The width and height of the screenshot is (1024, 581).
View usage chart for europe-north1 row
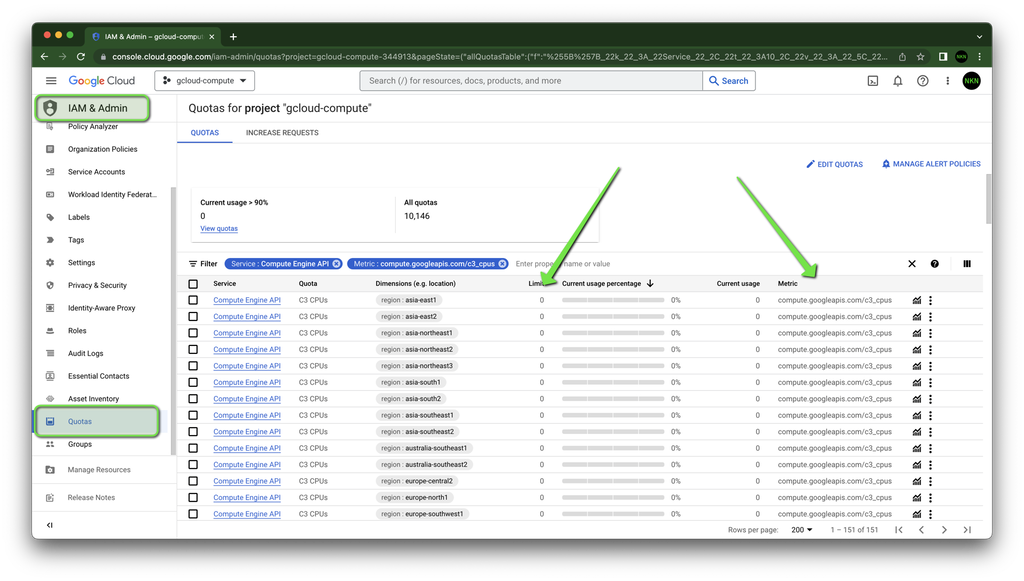coord(917,497)
